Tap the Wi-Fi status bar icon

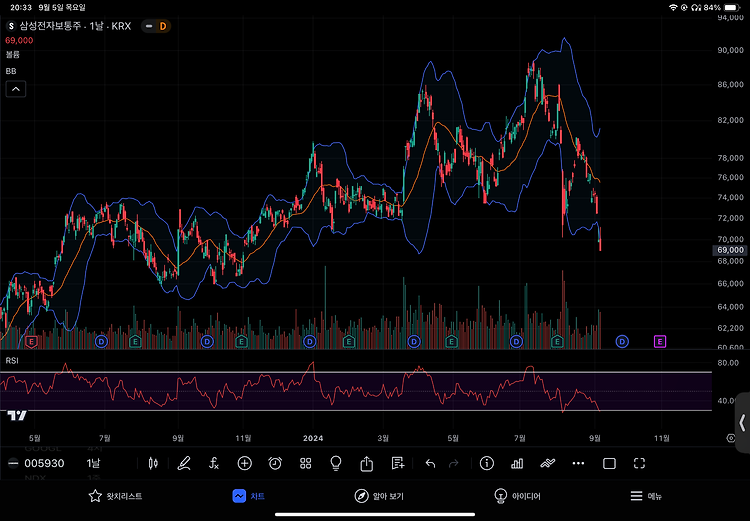pos(673,8)
